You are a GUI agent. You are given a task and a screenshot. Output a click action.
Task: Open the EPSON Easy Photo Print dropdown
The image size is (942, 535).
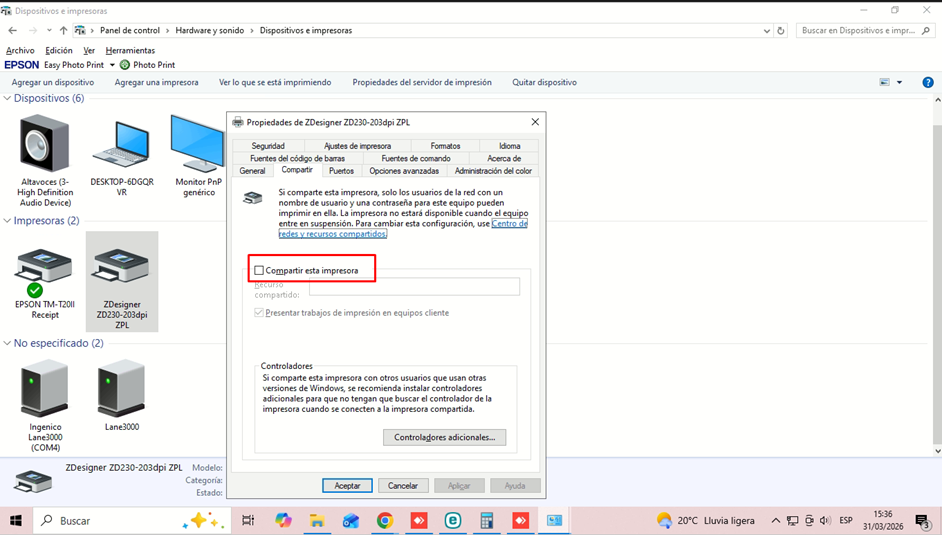[112, 65]
